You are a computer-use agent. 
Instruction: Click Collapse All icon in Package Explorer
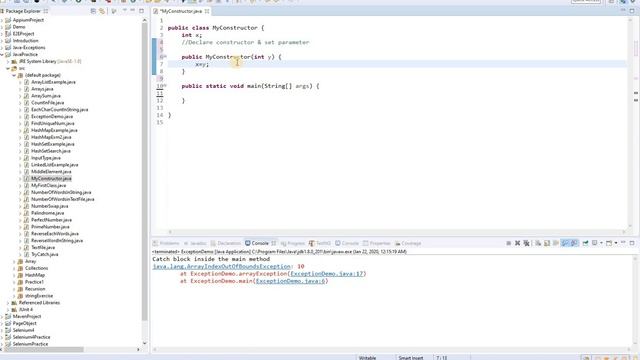pyautogui.click(x=93, y=11)
